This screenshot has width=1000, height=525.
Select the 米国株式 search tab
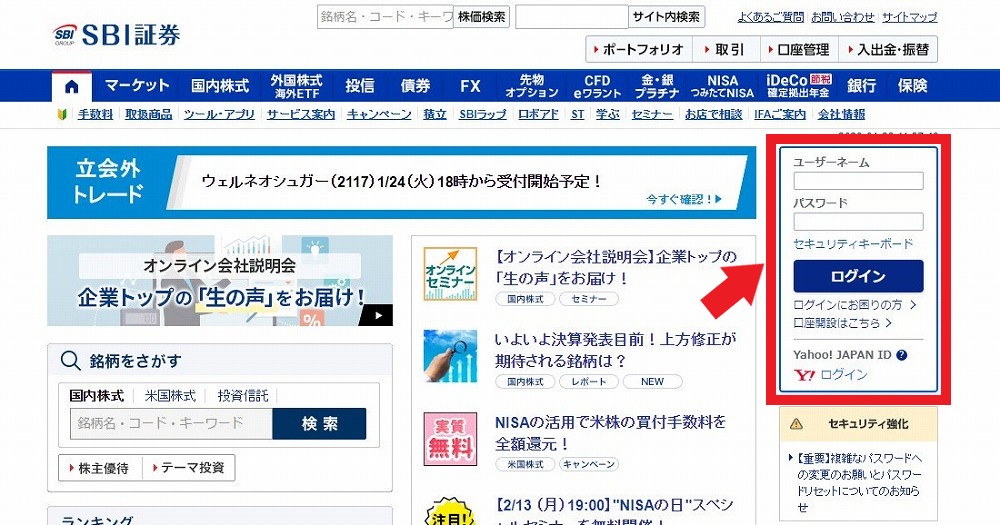170,396
